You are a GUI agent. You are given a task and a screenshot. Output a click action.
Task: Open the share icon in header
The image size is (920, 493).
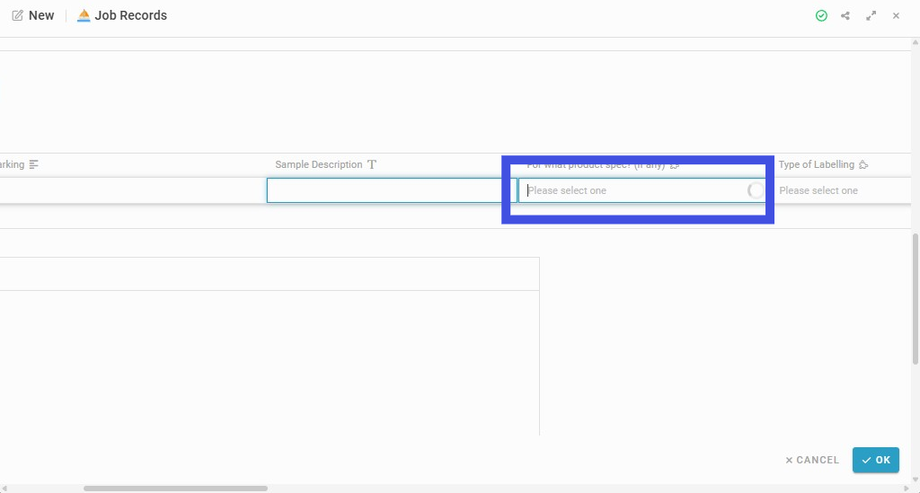[845, 16]
